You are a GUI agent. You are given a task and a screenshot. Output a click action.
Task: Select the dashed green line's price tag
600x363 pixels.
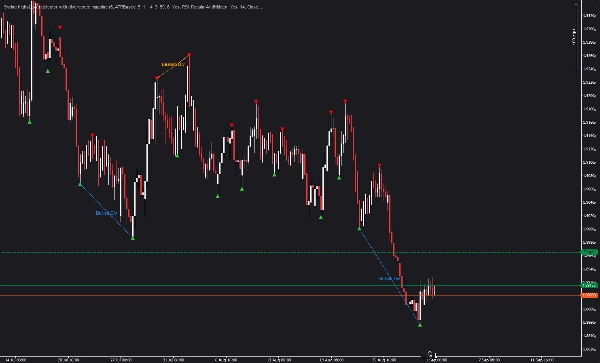pyautogui.click(x=589, y=252)
